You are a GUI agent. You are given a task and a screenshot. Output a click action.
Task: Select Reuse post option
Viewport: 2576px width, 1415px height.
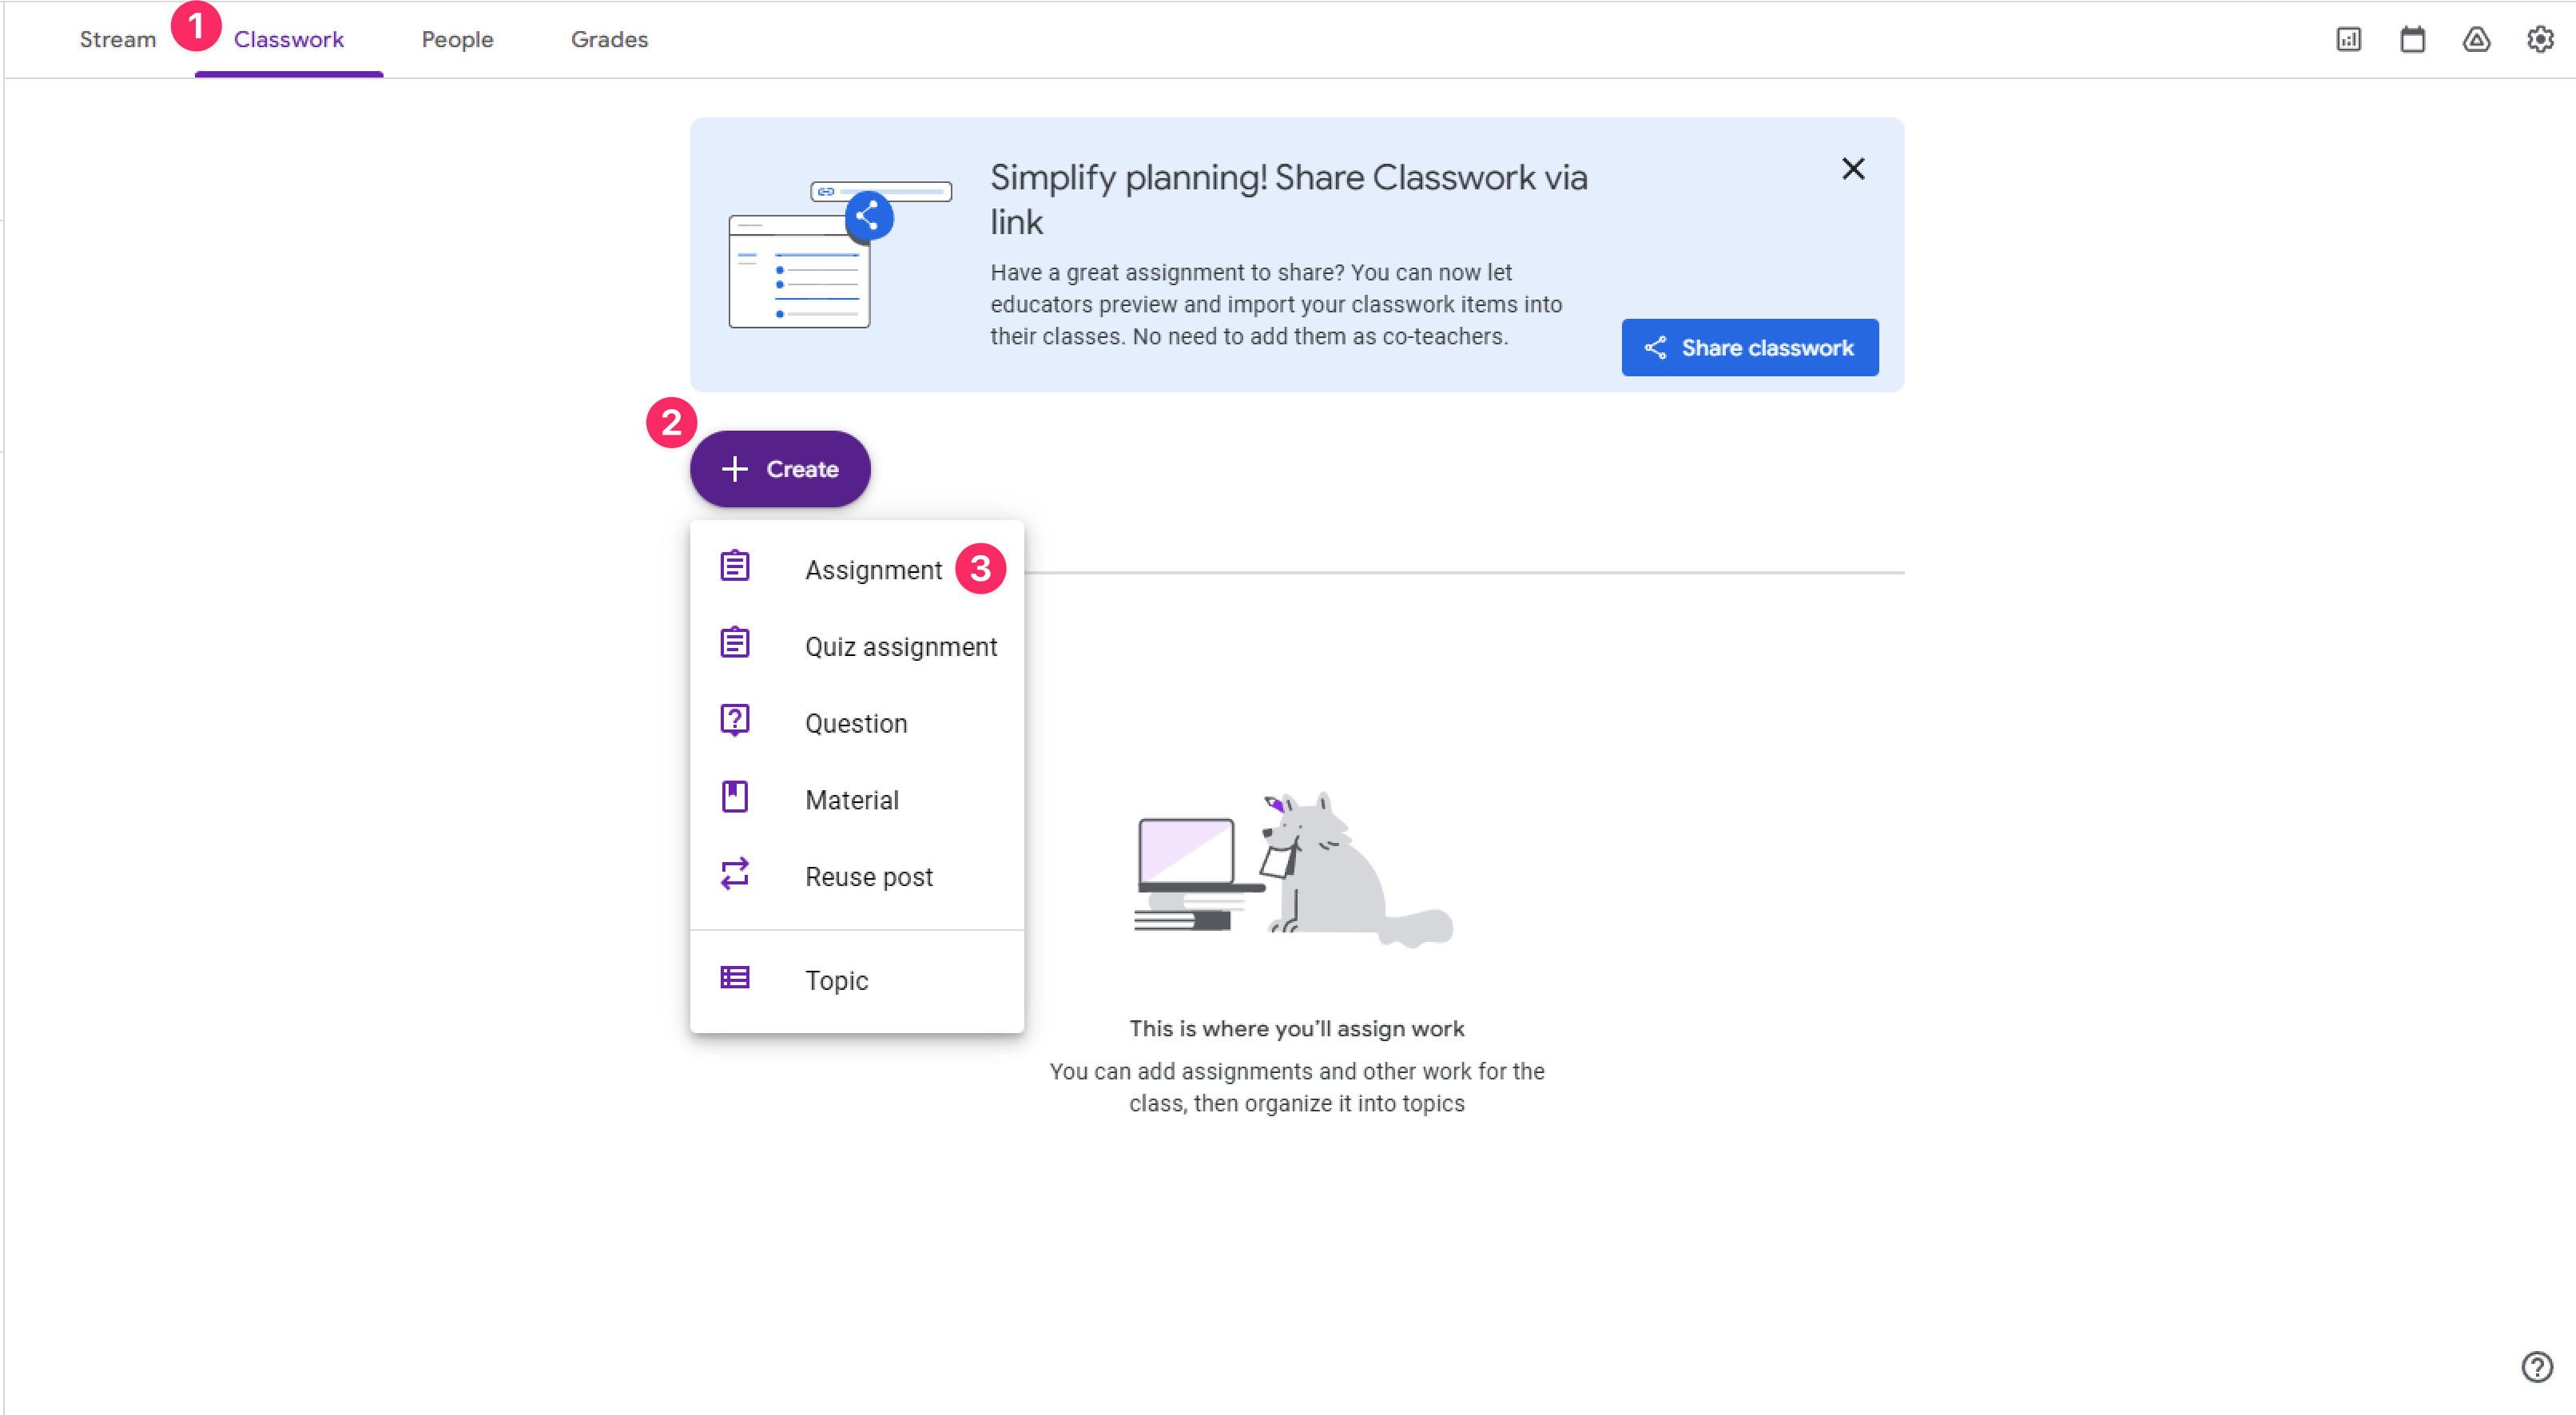coord(856,876)
